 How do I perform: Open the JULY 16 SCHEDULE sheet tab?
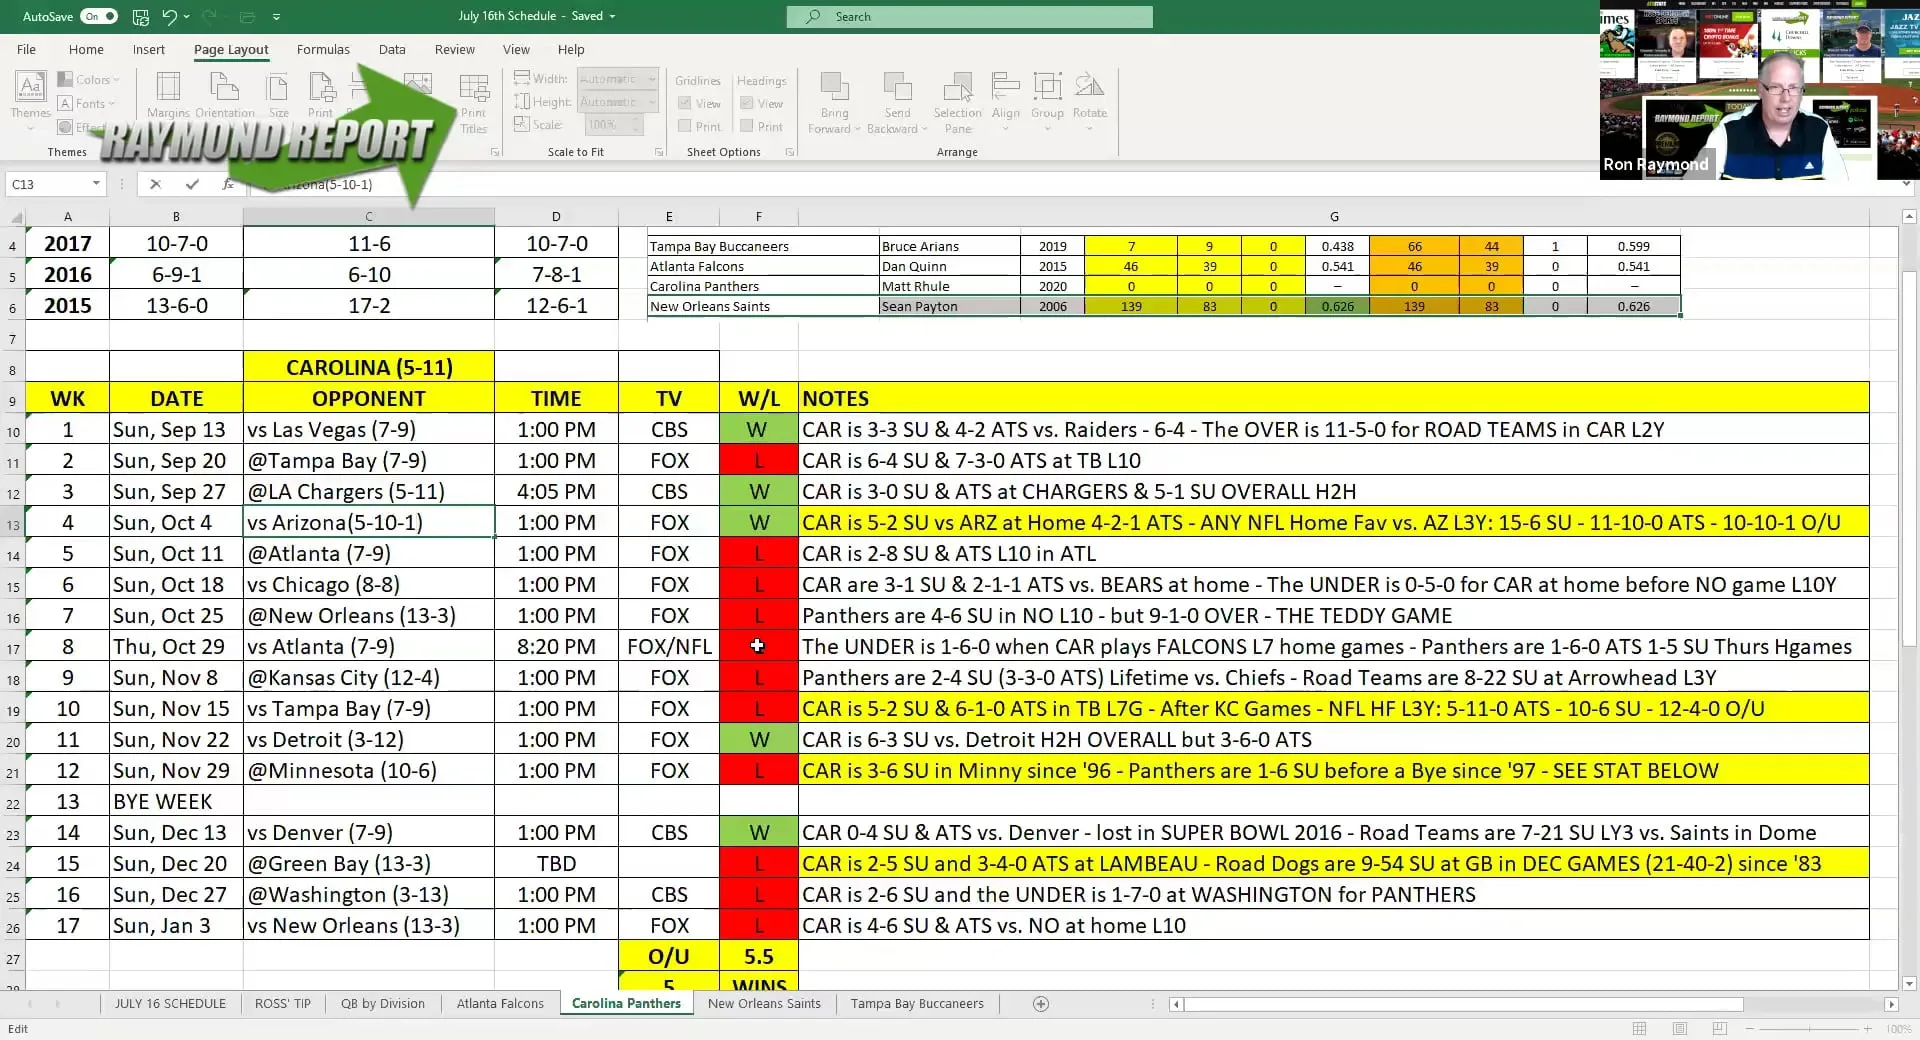tap(170, 1004)
